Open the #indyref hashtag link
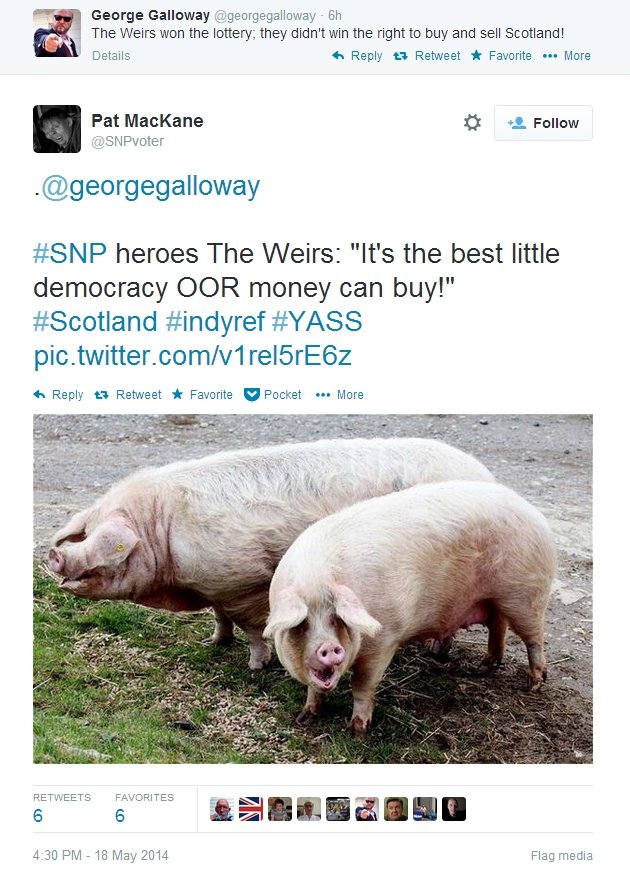630x870 pixels. pos(215,322)
